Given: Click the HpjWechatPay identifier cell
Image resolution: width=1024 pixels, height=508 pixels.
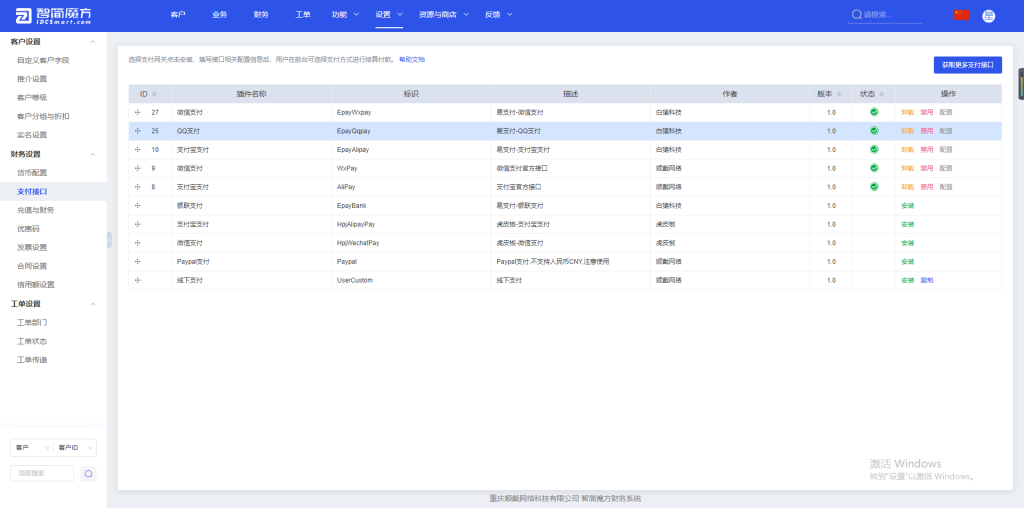Looking at the screenshot, I should point(411,243).
